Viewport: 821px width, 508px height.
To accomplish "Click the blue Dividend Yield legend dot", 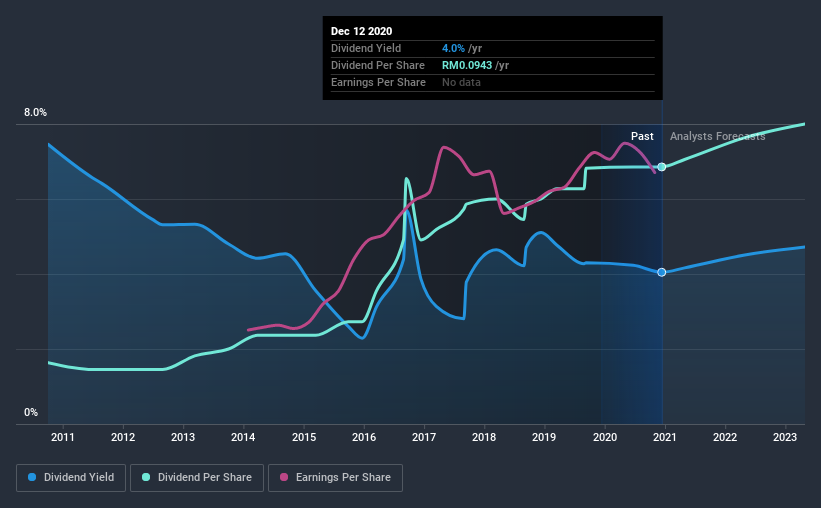I will tap(32, 477).
